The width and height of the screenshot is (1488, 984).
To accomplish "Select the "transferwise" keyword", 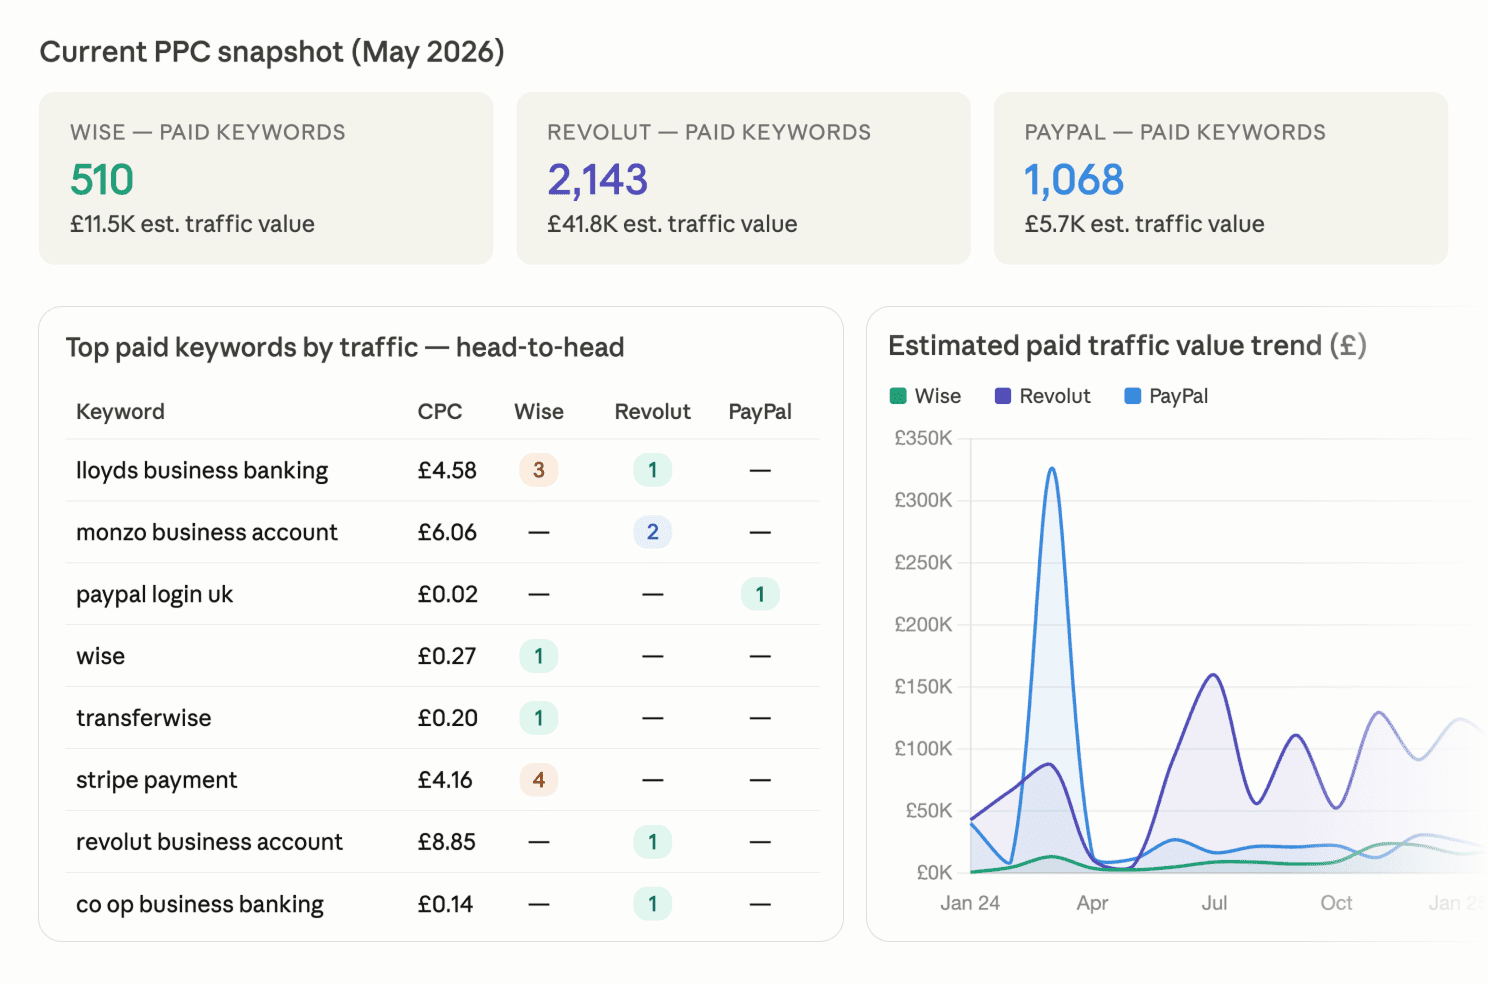I will tap(144, 718).
